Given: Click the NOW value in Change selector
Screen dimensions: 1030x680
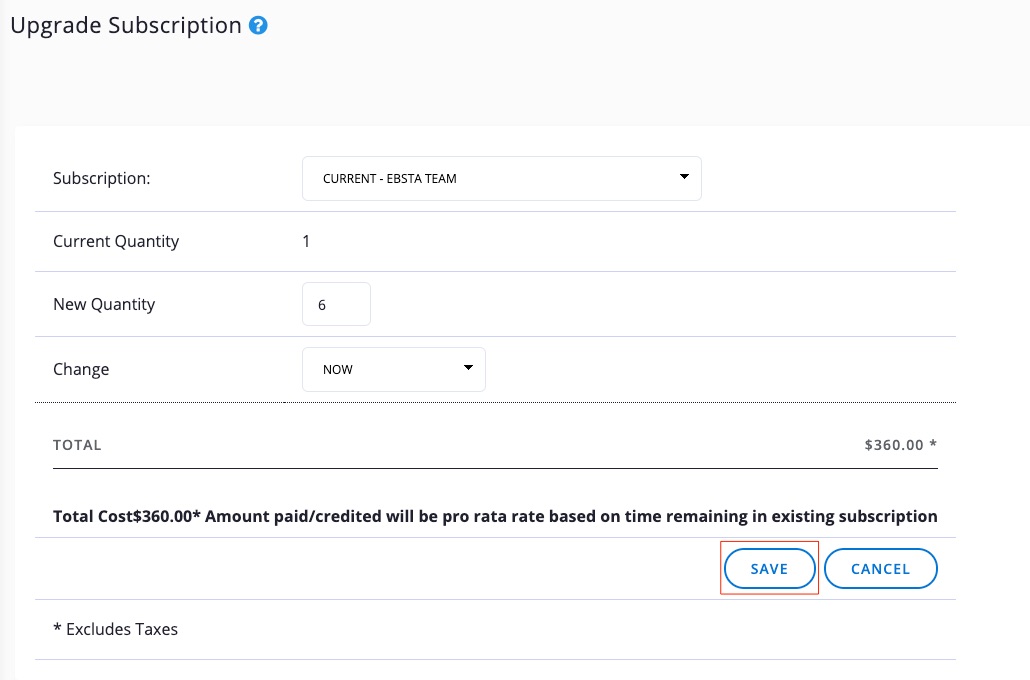Looking at the screenshot, I should (x=338, y=369).
